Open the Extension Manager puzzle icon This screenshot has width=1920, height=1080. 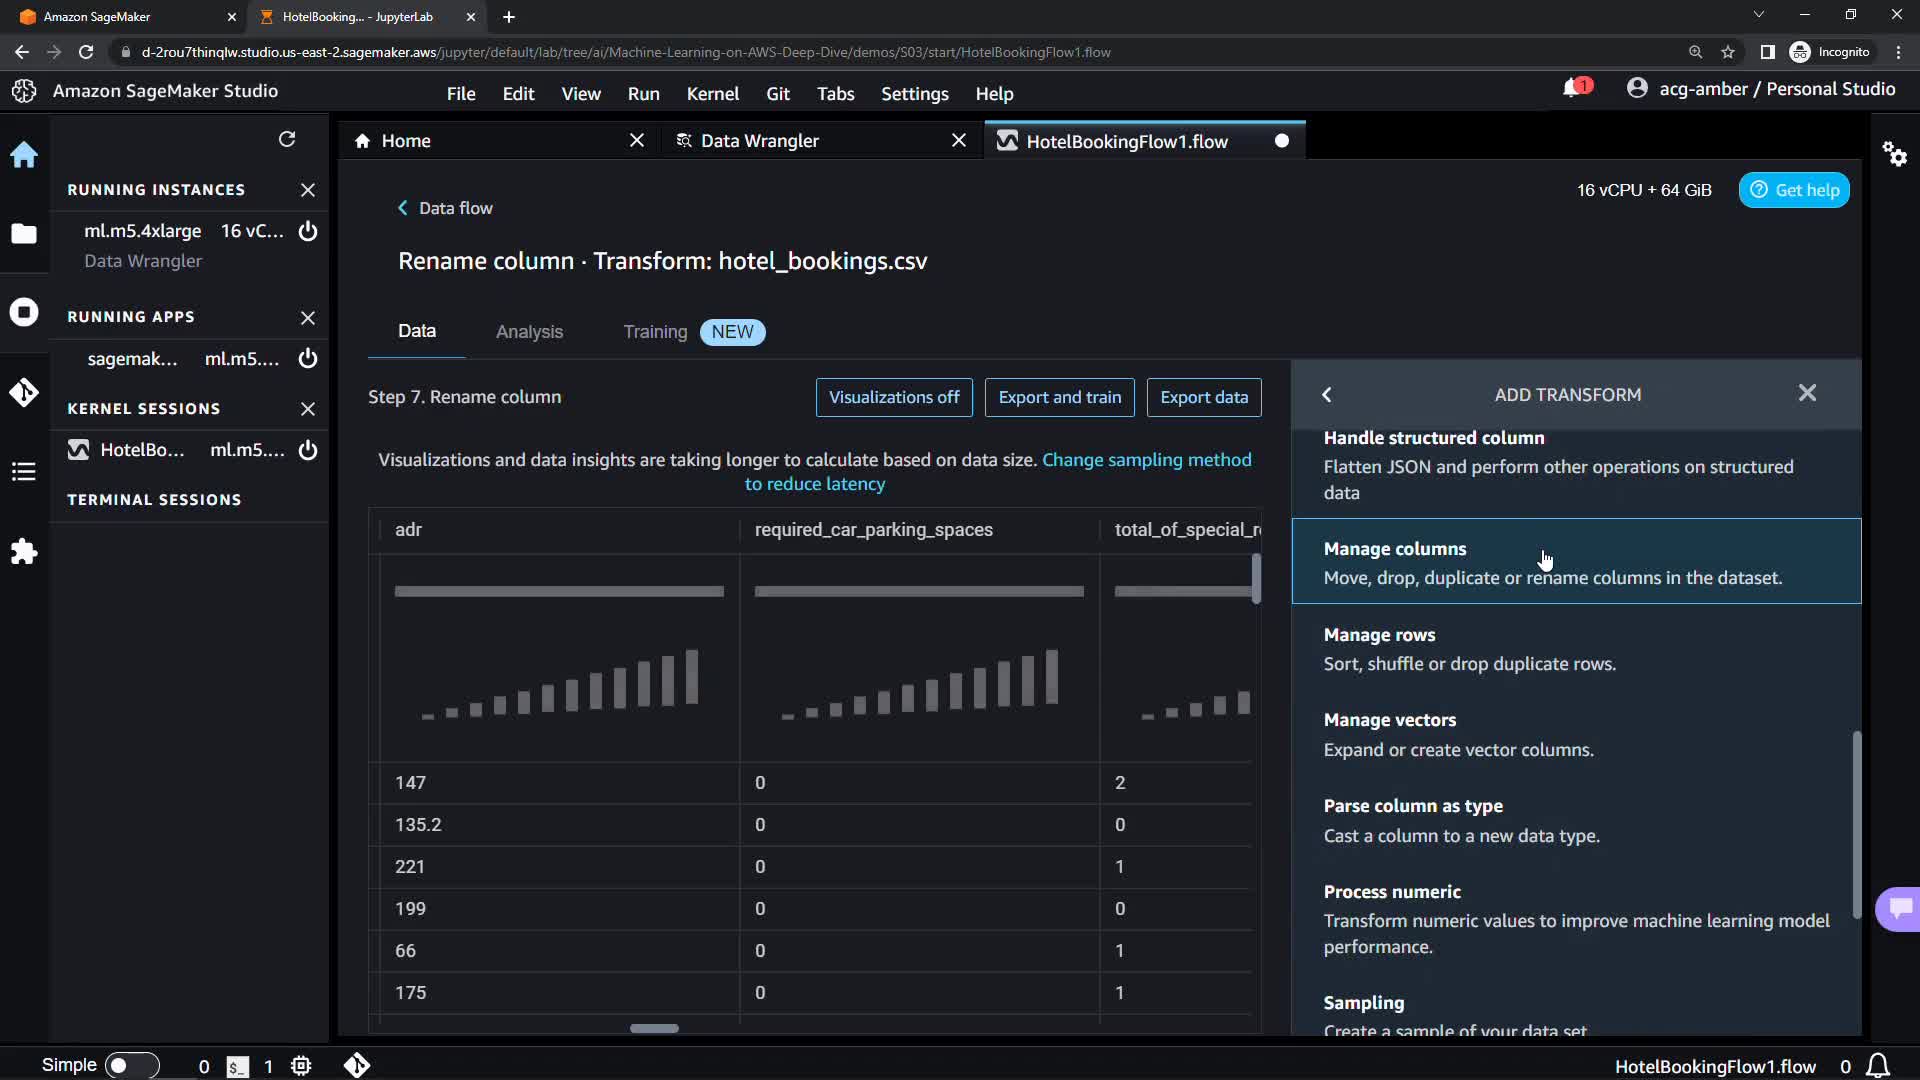point(24,552)
